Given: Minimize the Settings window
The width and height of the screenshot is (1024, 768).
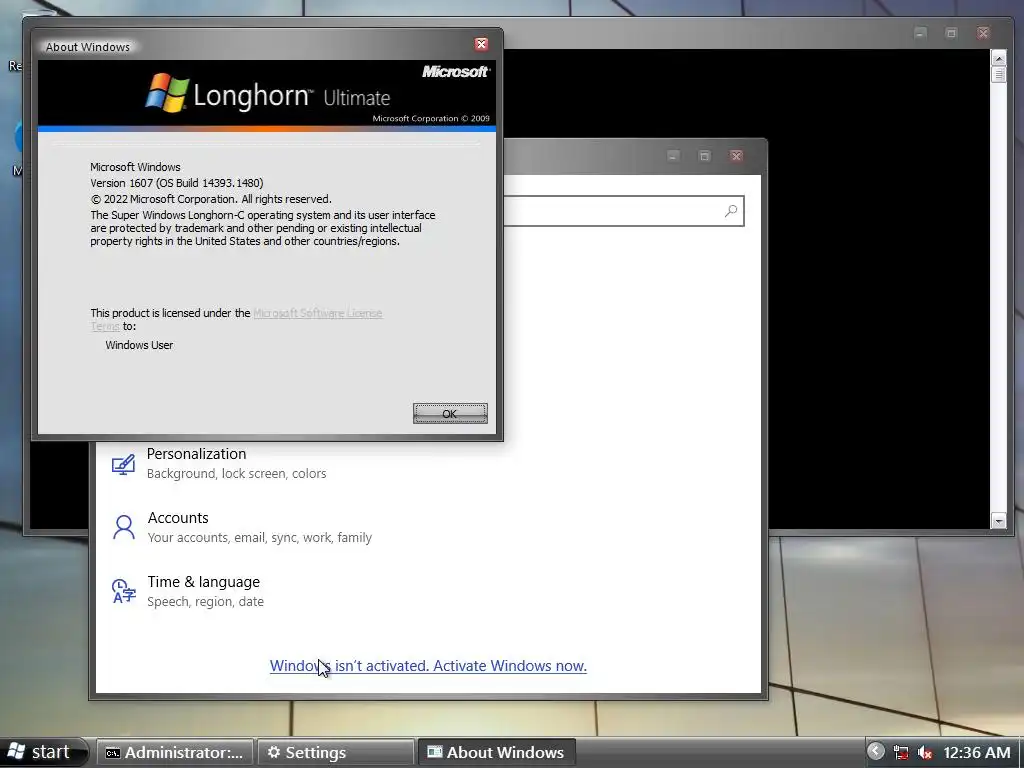Looking at the screenshot, I should [673, 156].
